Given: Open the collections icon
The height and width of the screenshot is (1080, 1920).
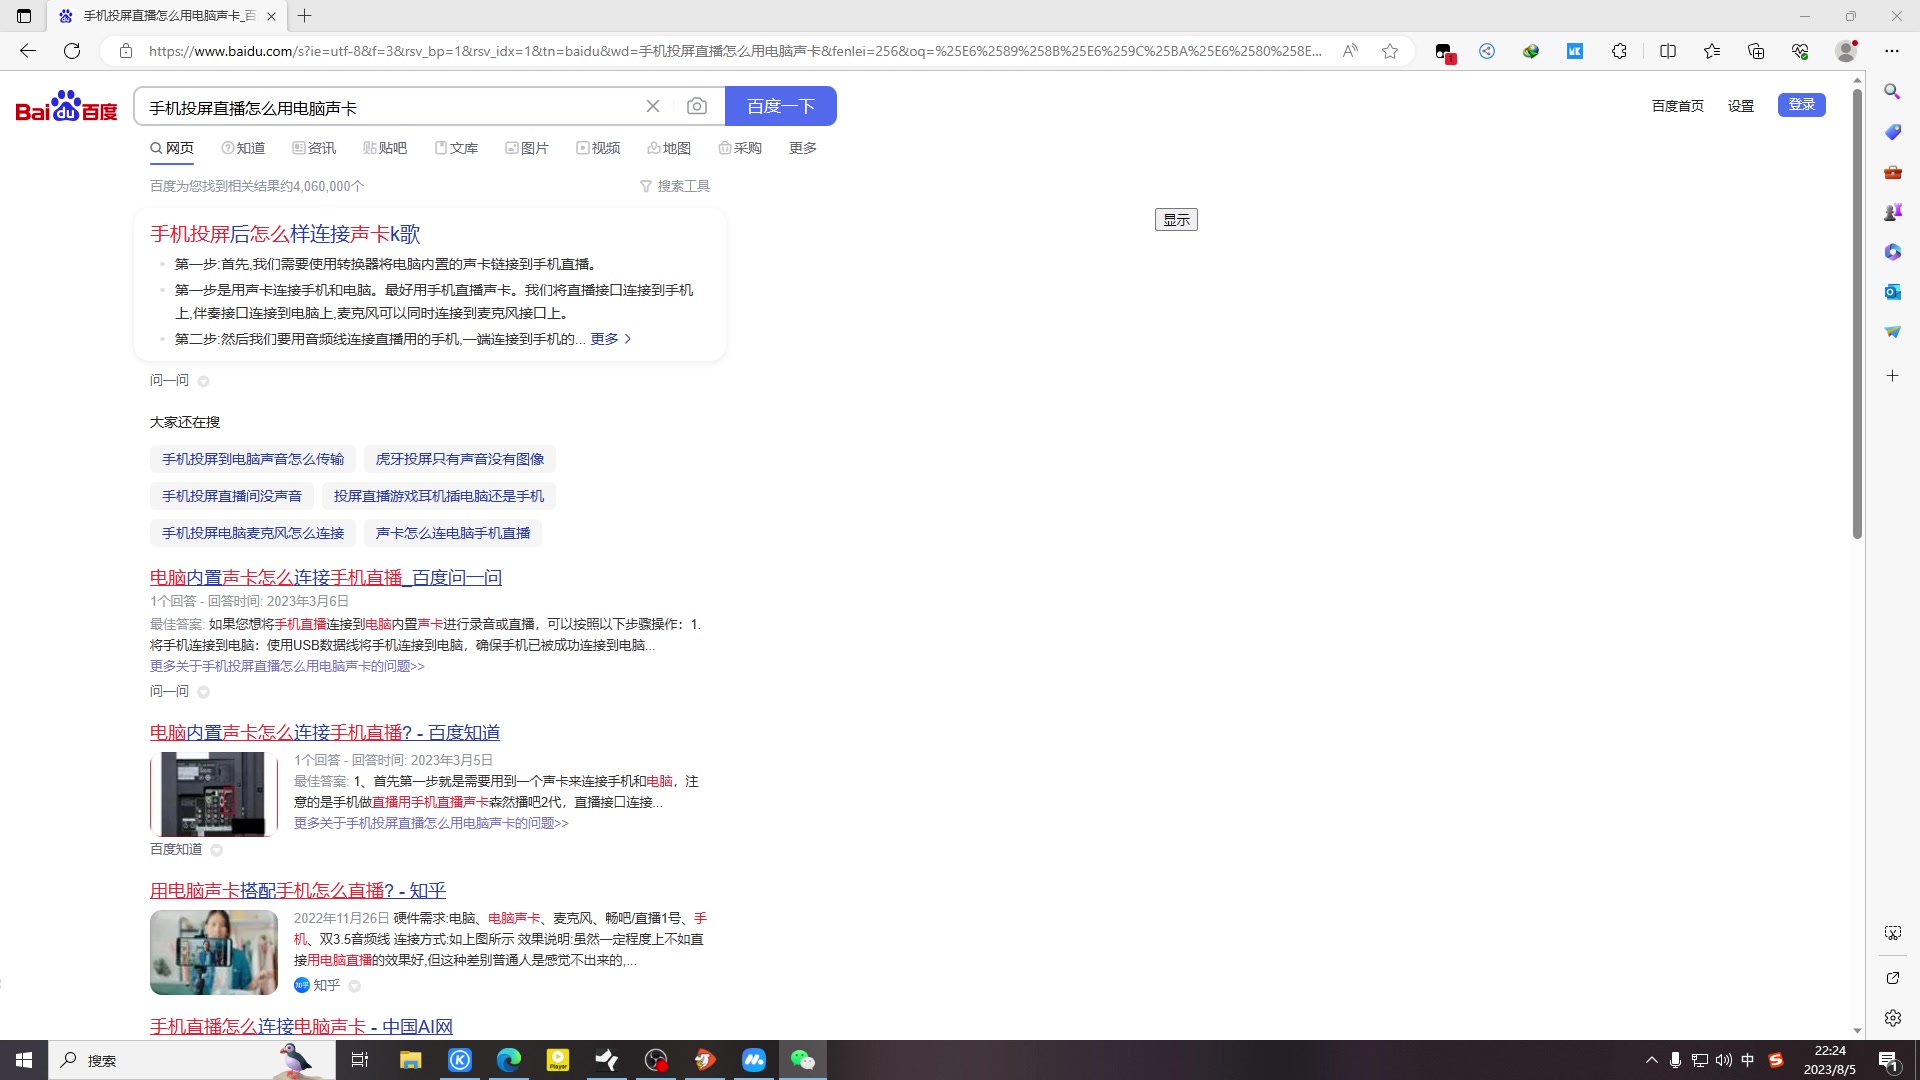Looking at the screenshot, I should [1756, 51].
